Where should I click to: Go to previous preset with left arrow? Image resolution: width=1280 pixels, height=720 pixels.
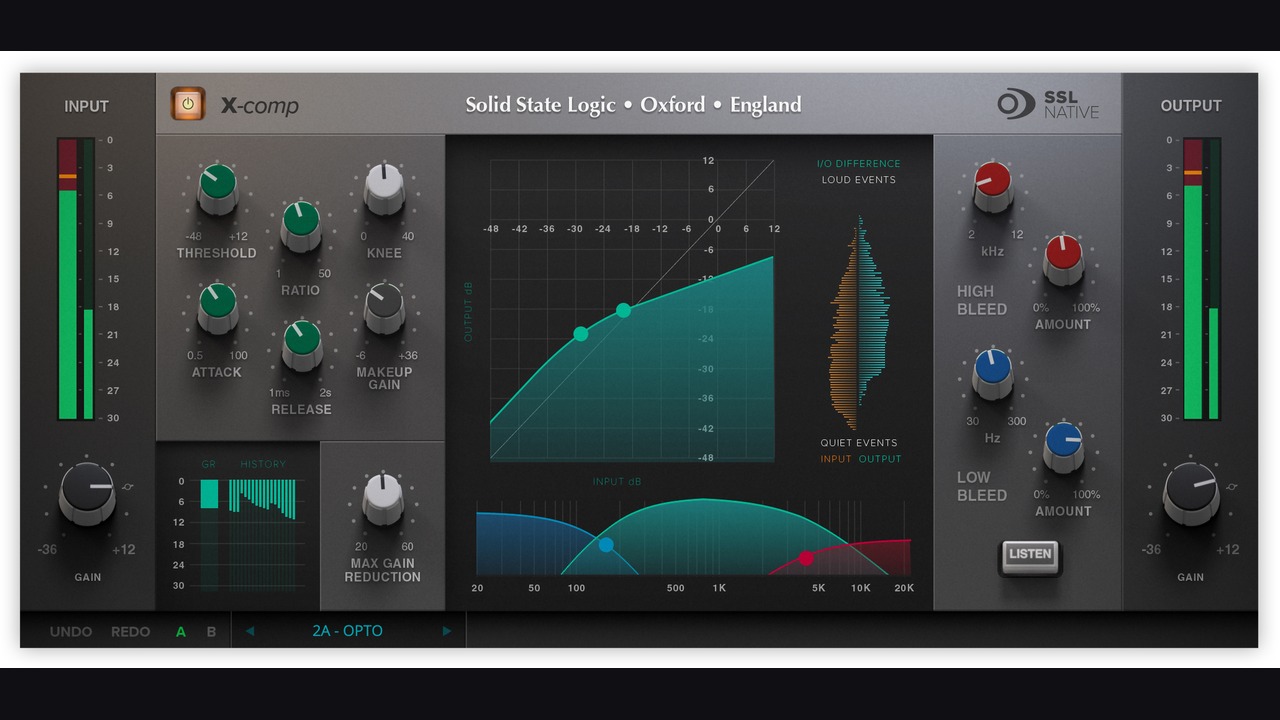(x=250, y=631)
